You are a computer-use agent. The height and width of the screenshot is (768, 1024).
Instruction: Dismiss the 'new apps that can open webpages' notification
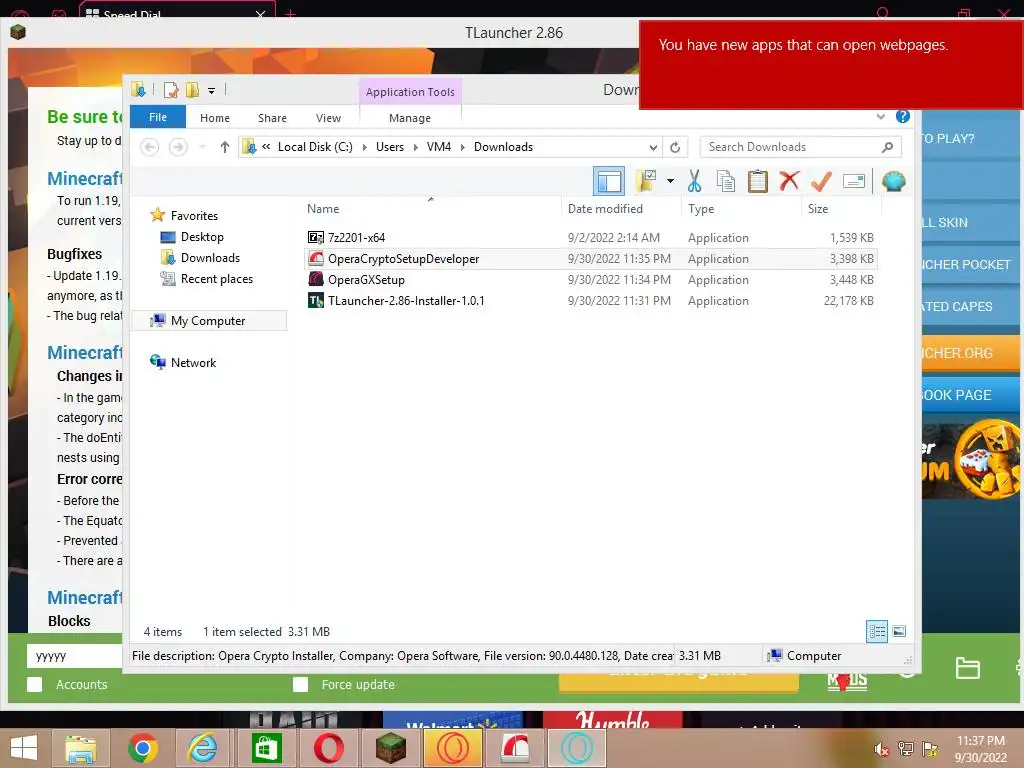[831, 64]
